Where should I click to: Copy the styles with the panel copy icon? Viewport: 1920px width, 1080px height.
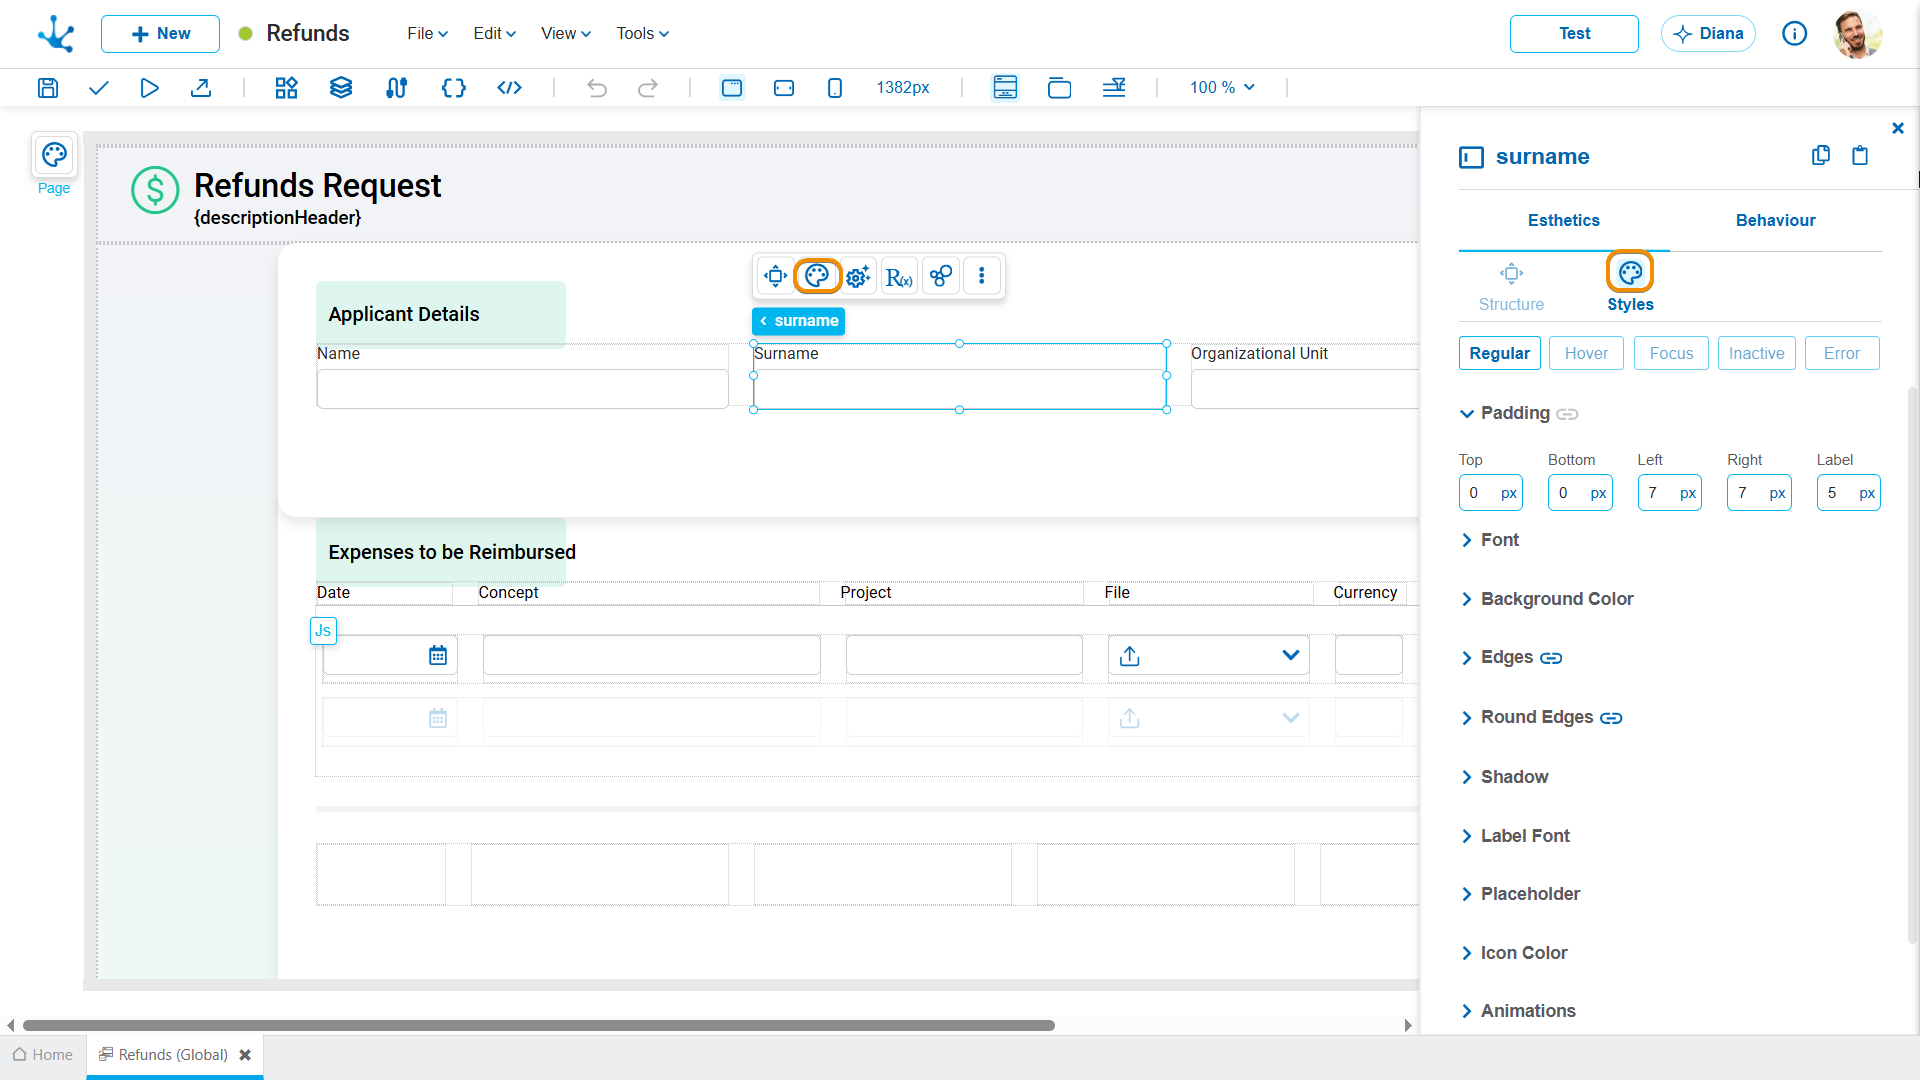coord(1821,155)
